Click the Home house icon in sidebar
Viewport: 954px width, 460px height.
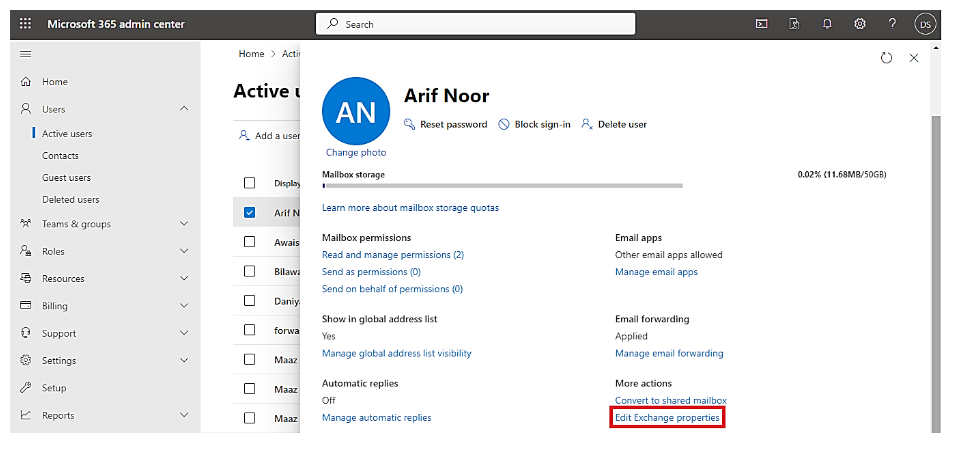click(26, 82)
